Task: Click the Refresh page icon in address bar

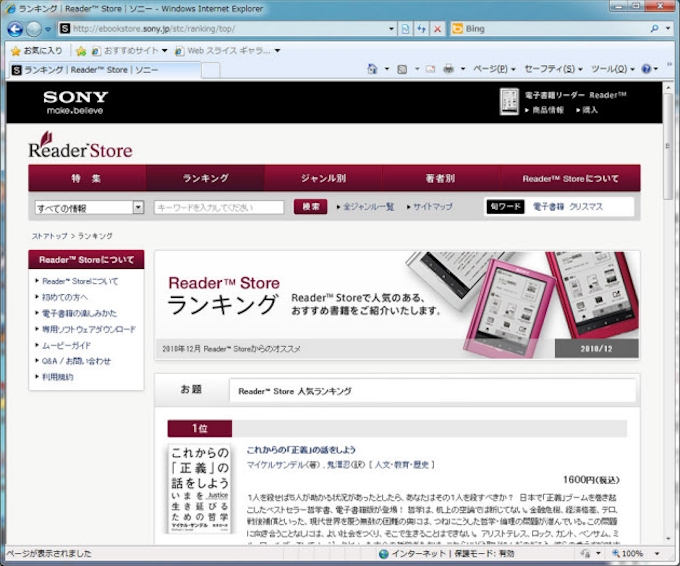Action: coord(421,29)
